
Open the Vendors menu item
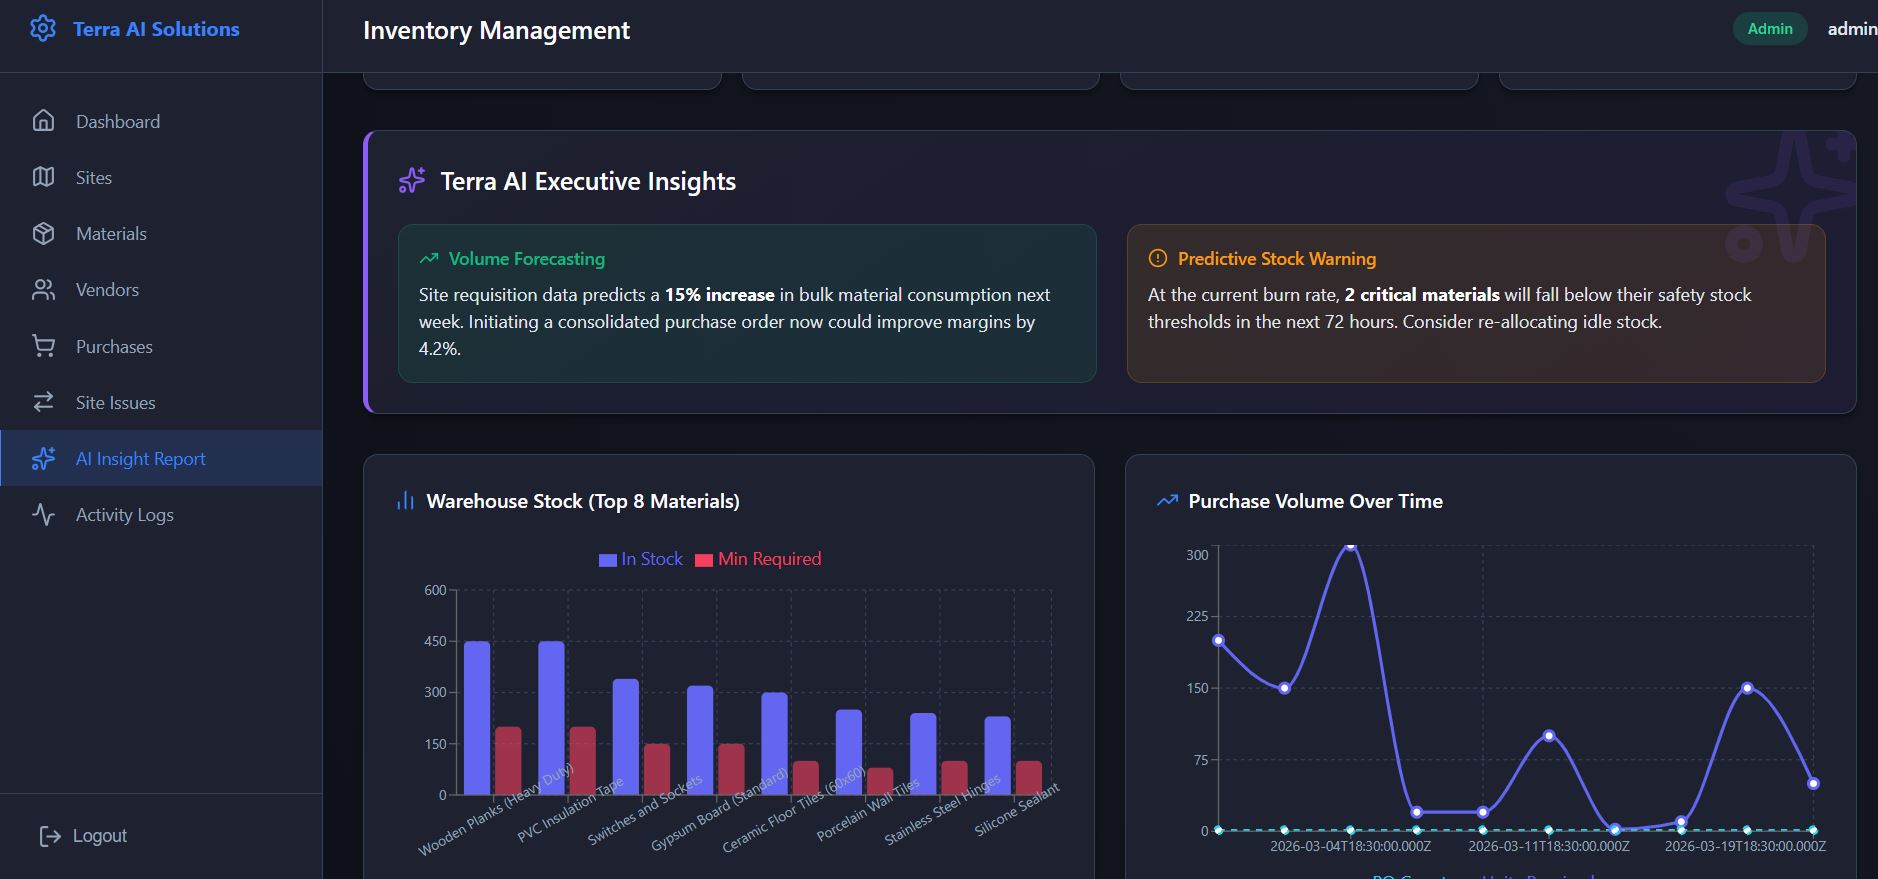click(107, 290)
